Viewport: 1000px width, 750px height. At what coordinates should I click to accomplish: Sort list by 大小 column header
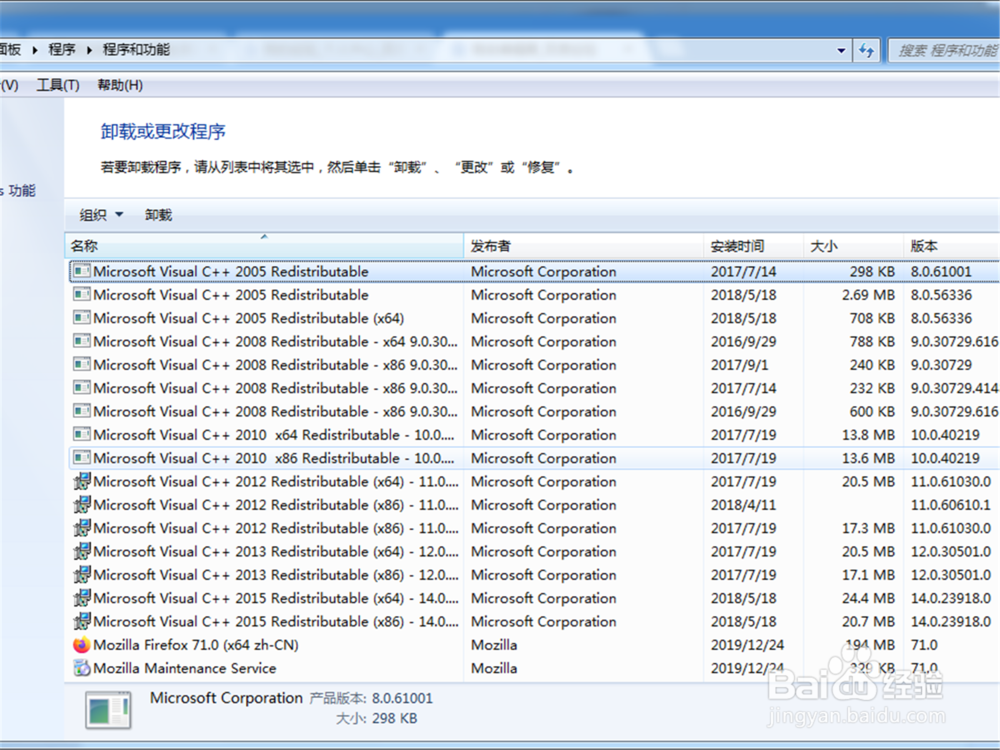853,246
